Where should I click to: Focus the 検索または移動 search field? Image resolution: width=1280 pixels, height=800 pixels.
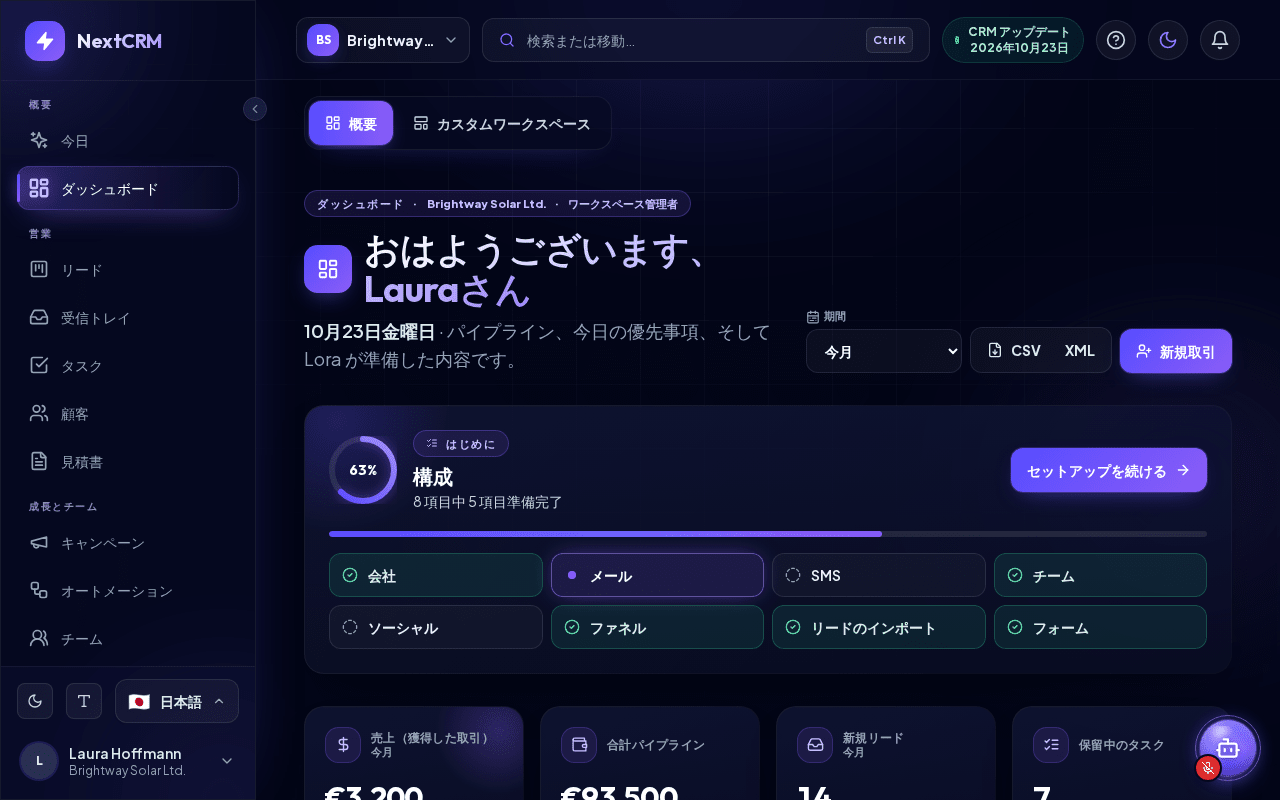click(x=706, y=40)
